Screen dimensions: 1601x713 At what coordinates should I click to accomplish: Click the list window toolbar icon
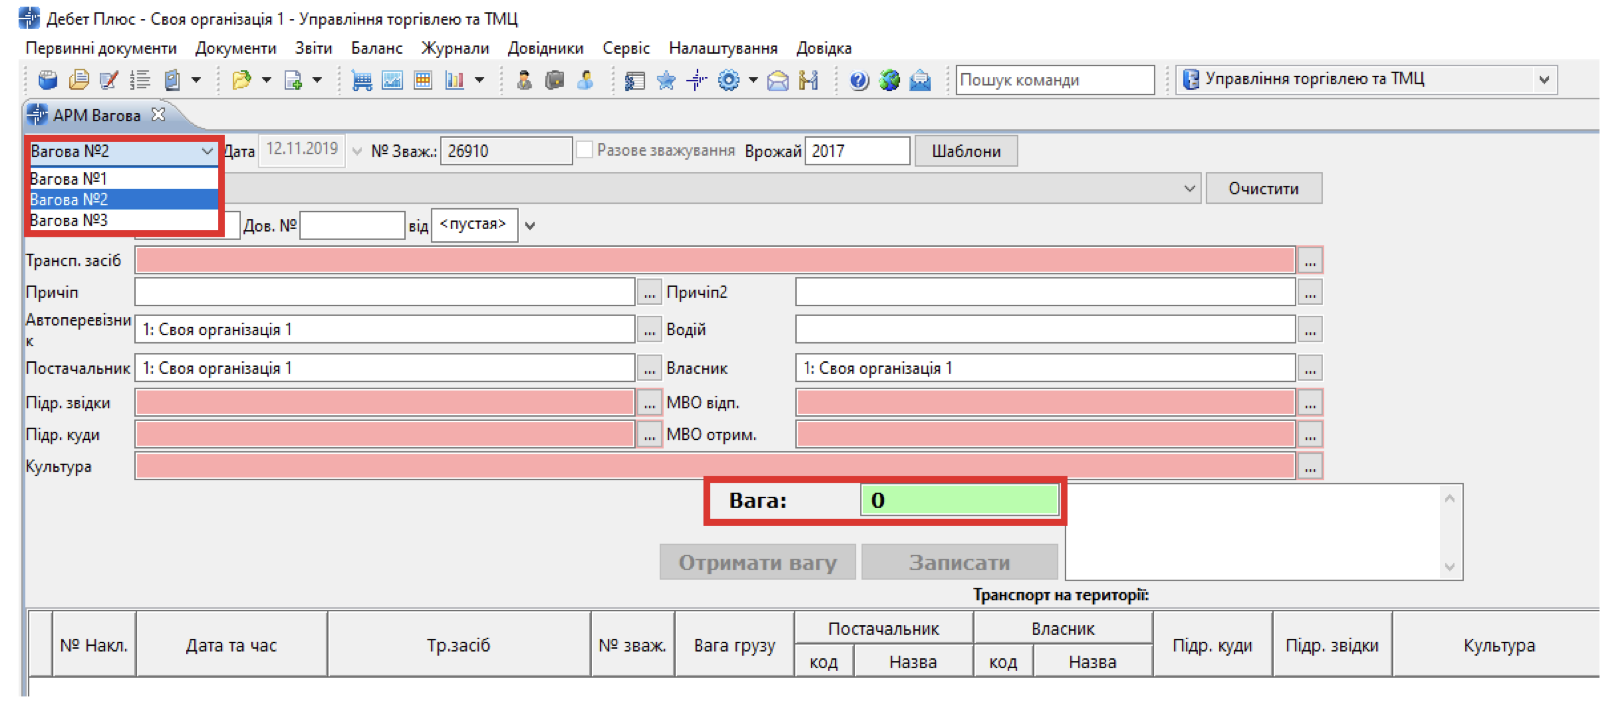pyautogui.click(x=635, y=81)
